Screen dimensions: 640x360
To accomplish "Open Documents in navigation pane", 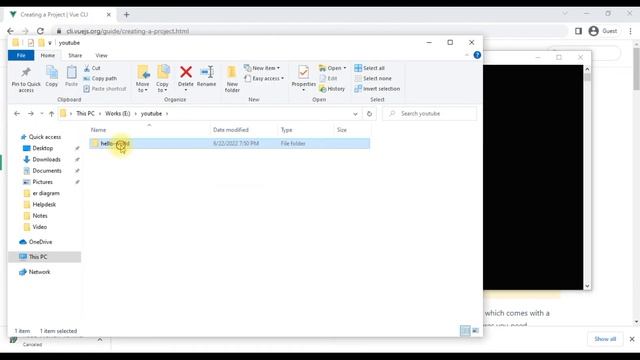I will click(x=42, y=171).
